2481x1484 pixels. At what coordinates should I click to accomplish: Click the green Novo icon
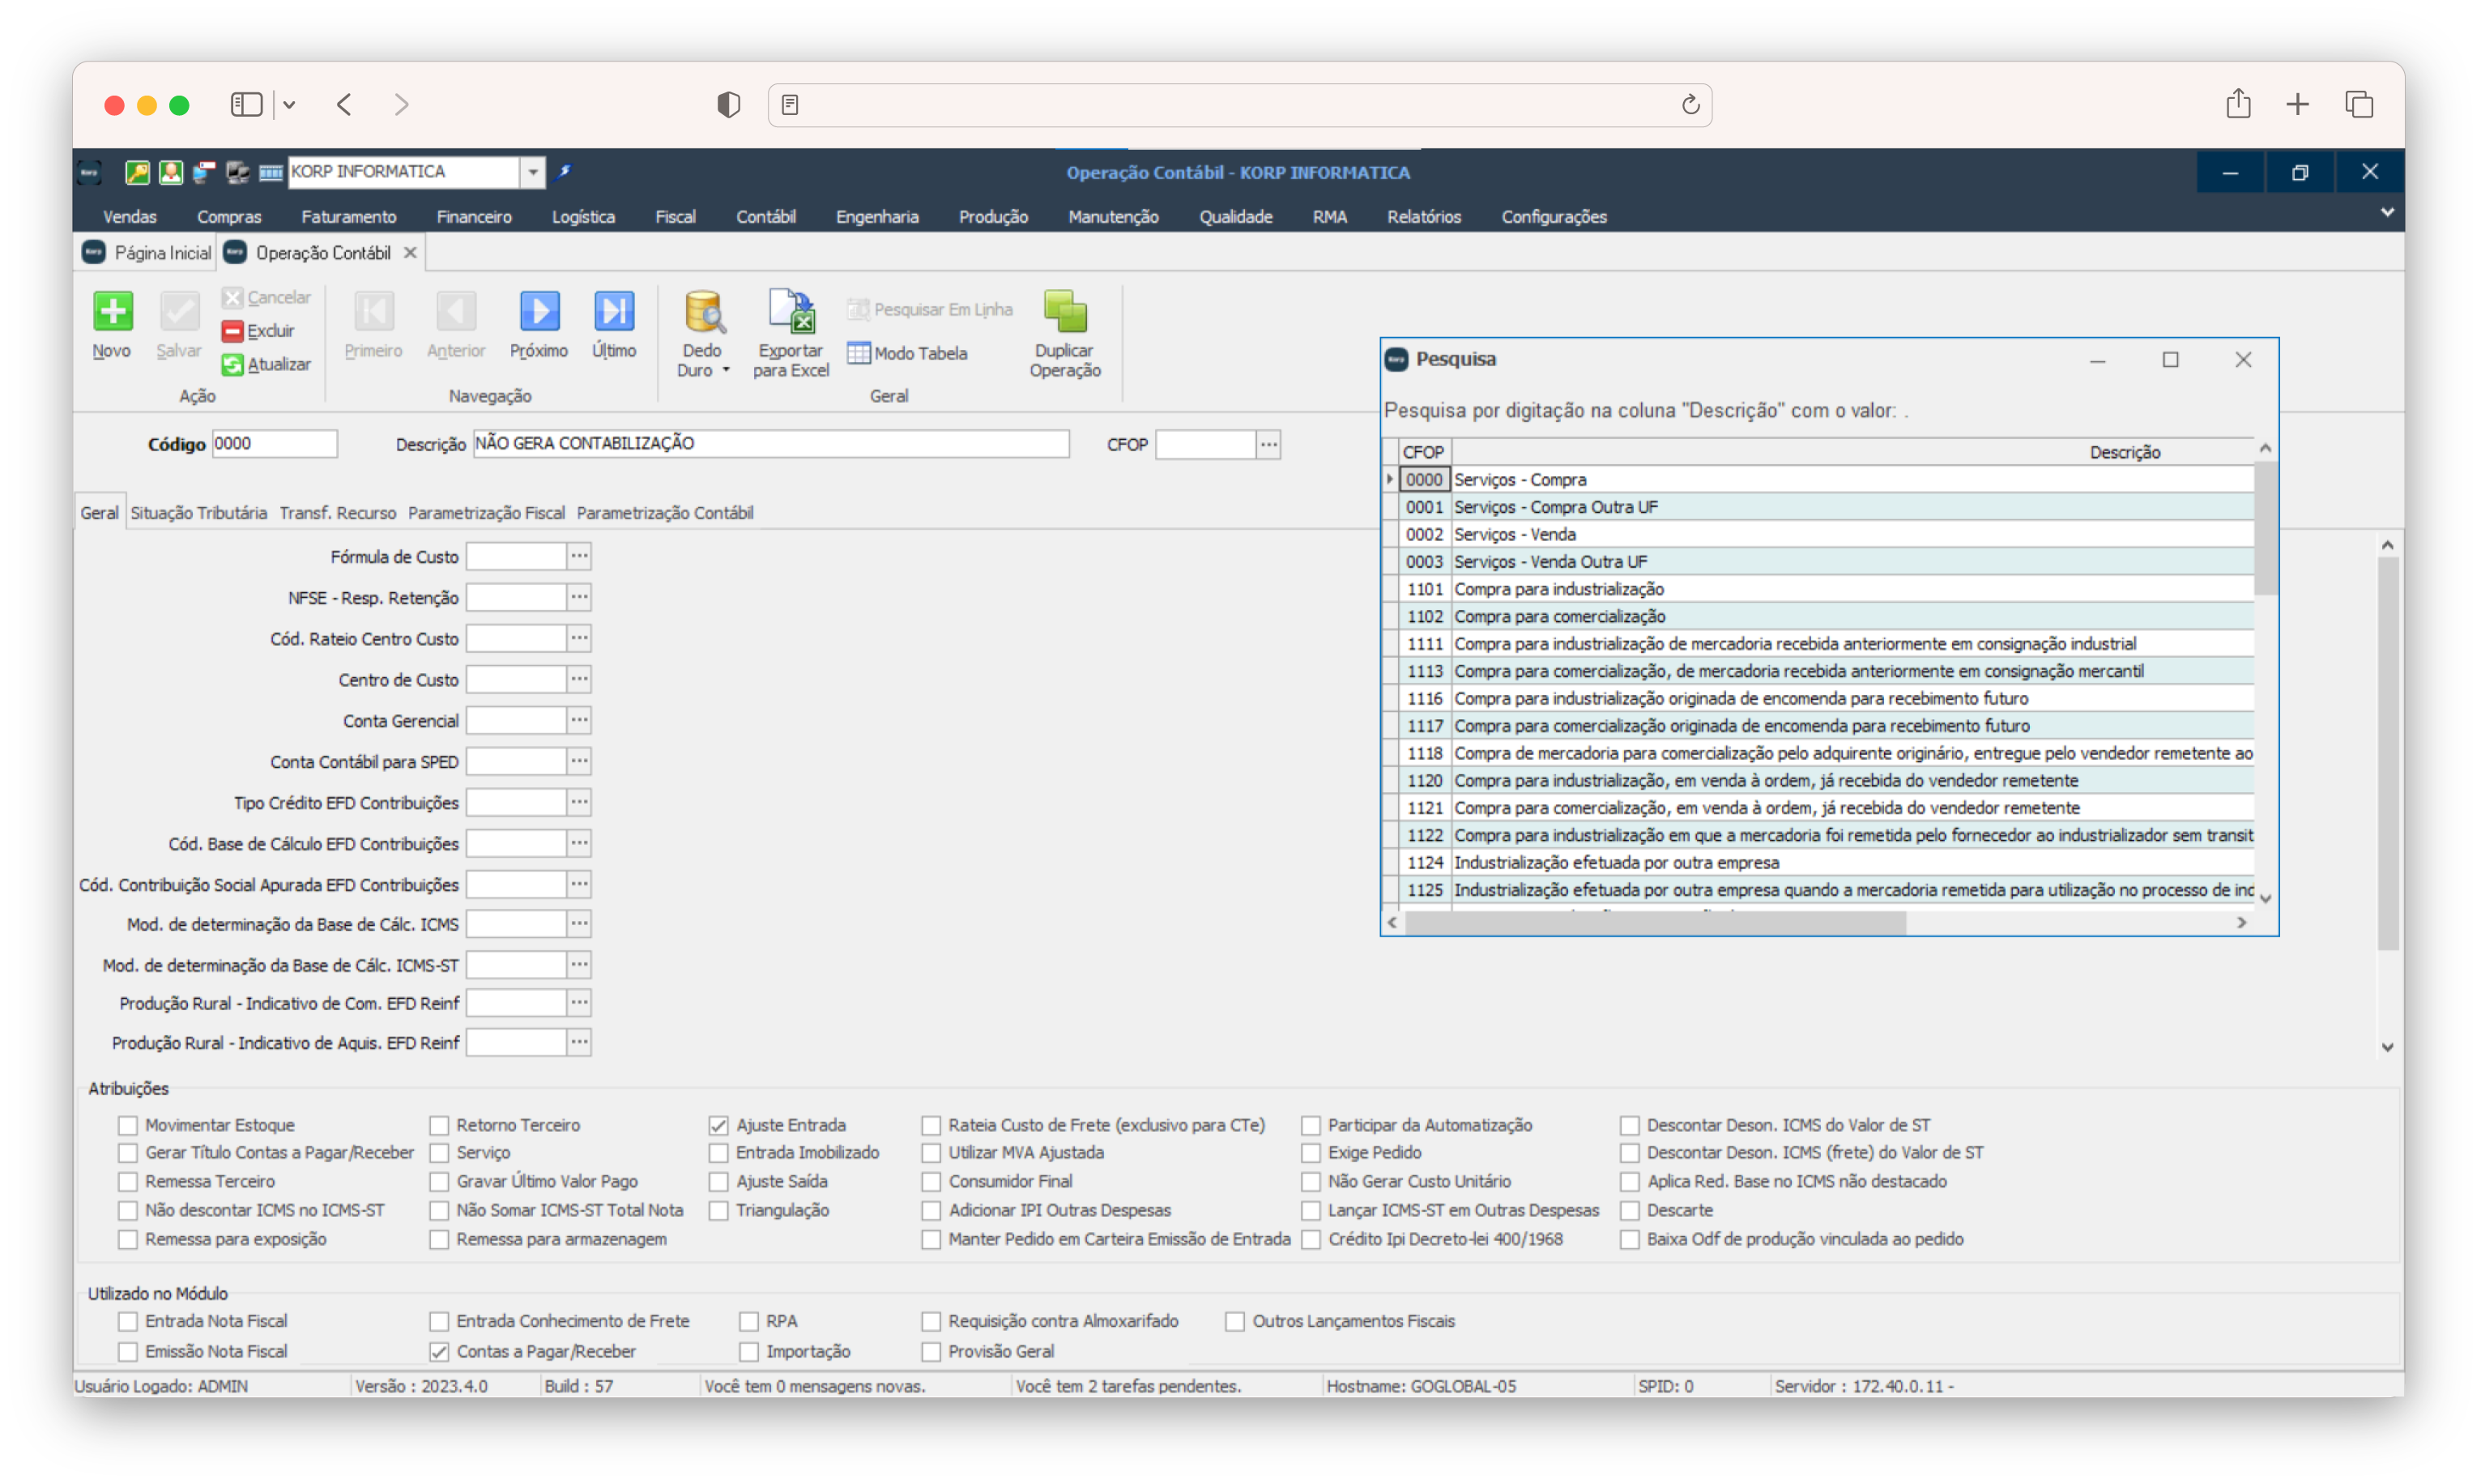[x=112, y=312]
